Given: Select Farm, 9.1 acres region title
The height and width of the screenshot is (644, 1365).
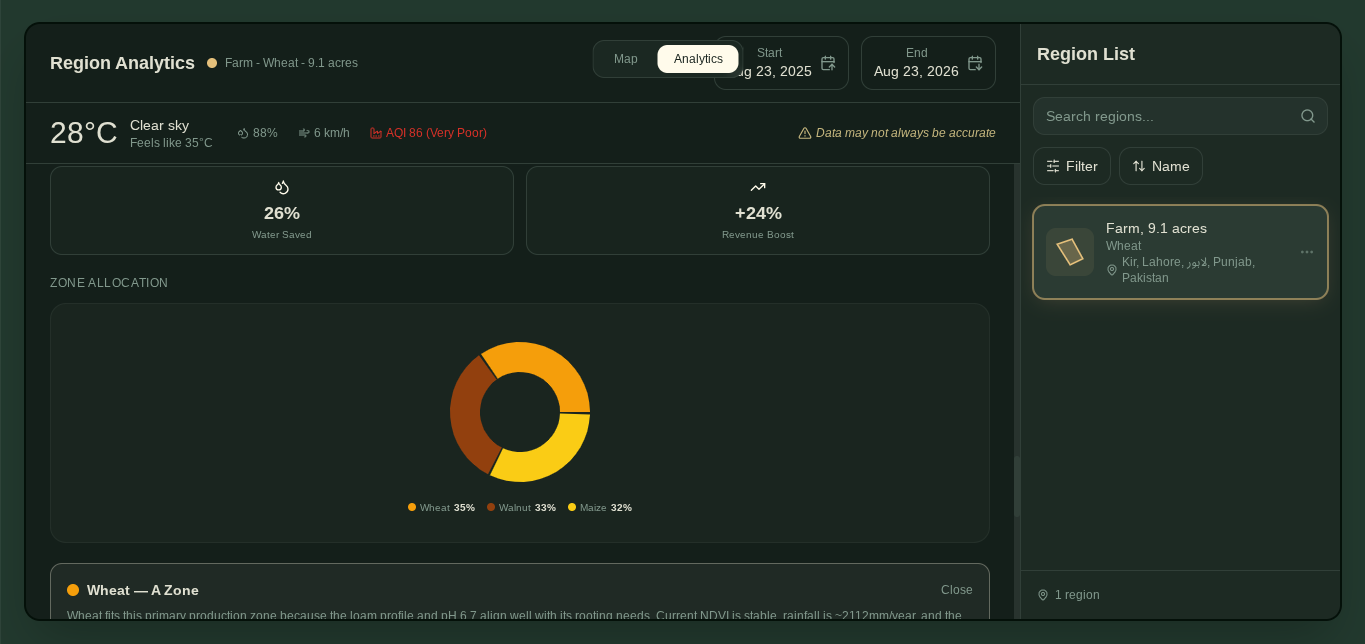Looking at the screenshot, I should coord(1156,228).
